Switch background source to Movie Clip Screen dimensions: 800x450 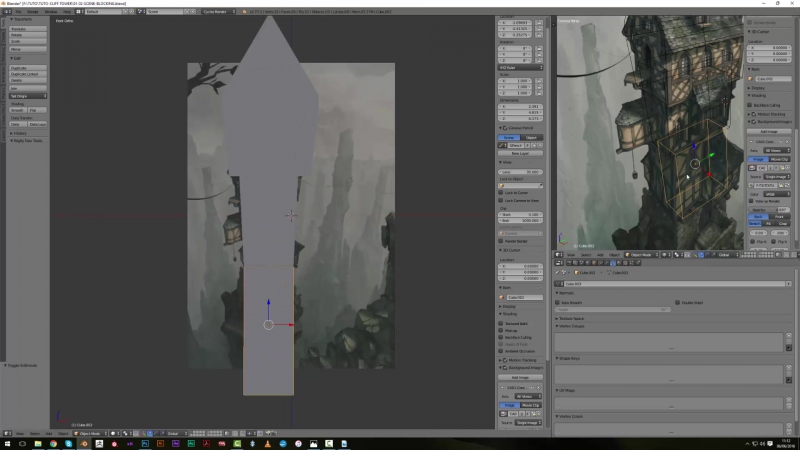pos(531,405)
